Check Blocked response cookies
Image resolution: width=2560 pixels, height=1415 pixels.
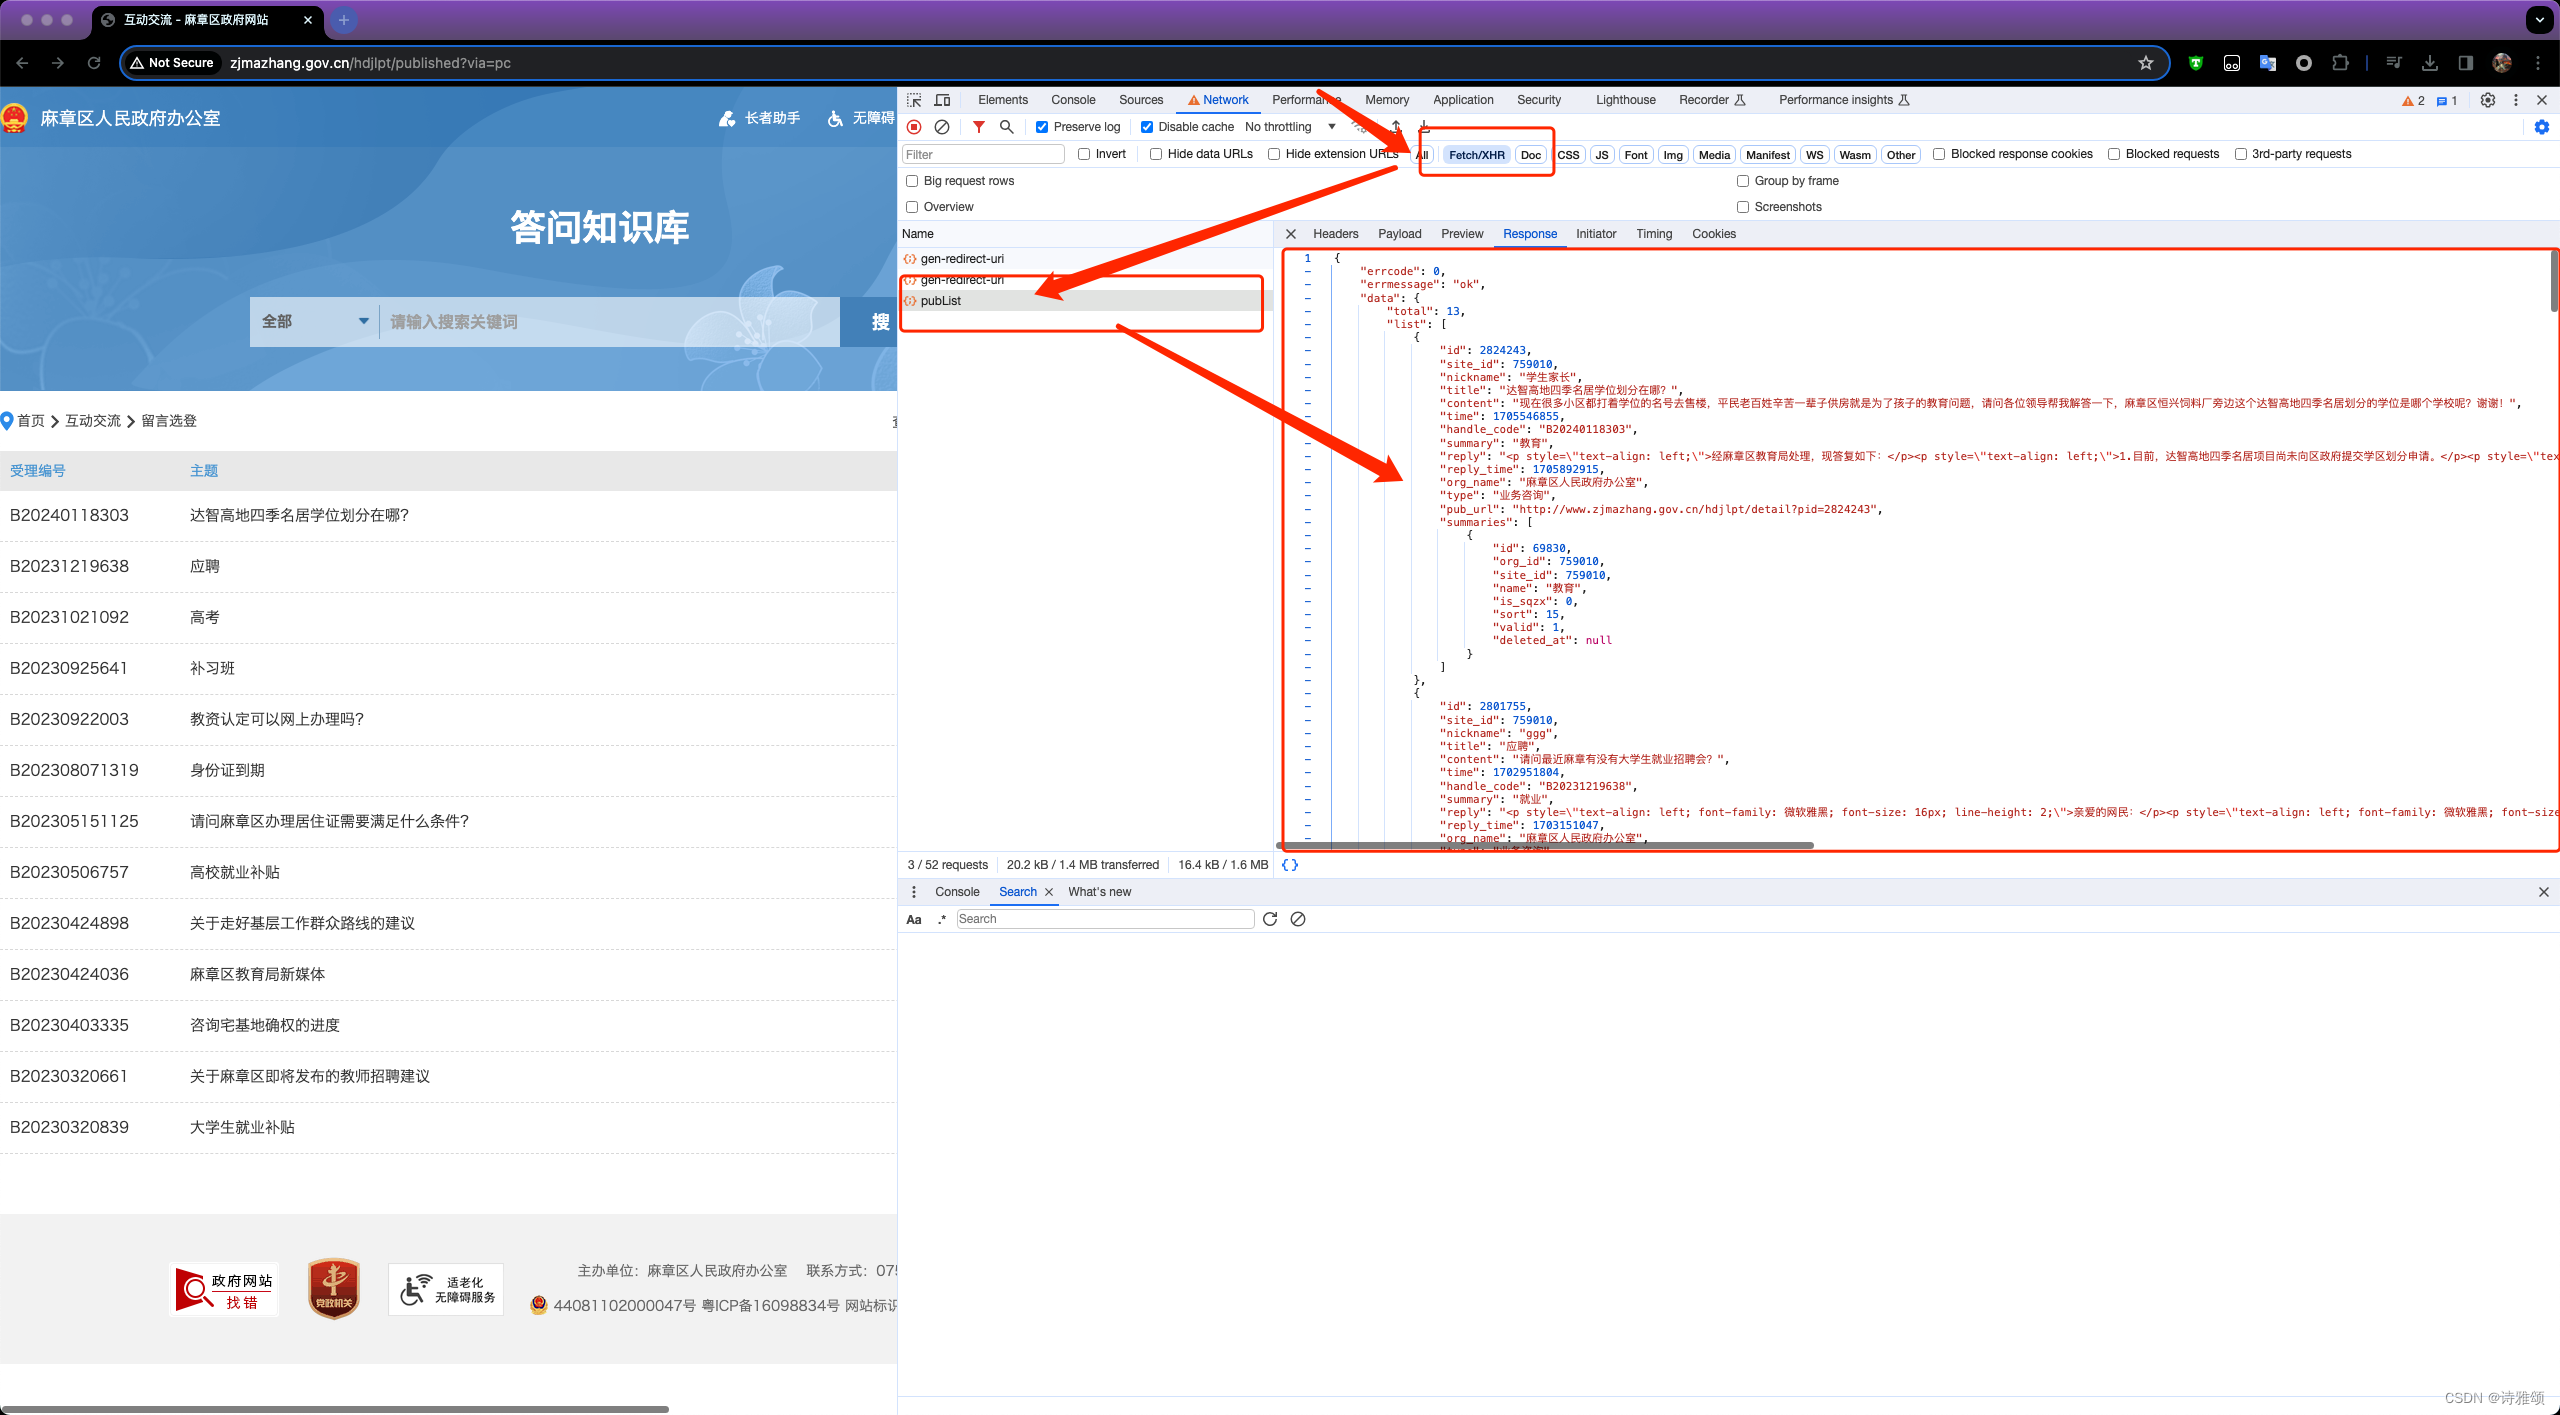coord(1939,154)
